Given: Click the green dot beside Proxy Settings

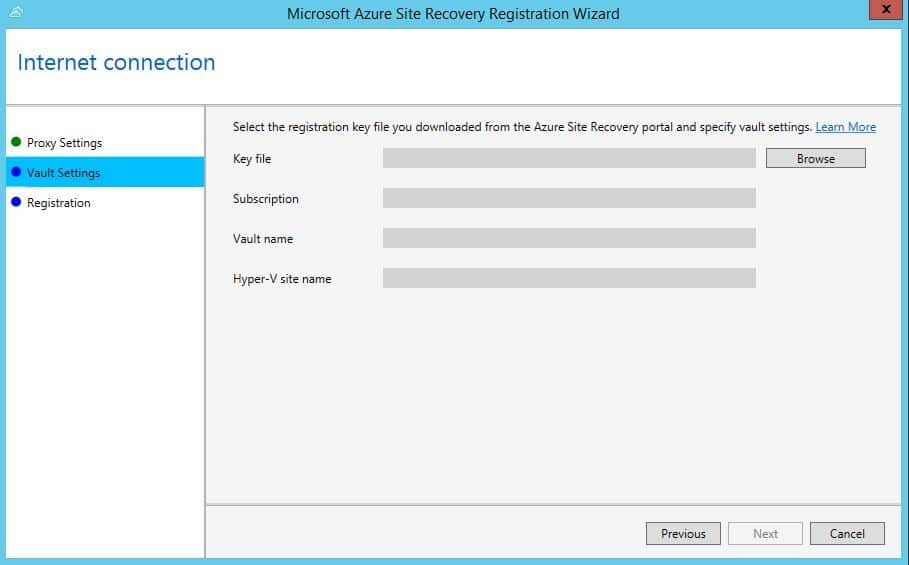Looking at the screenshot, I should (x=16, y=142).
